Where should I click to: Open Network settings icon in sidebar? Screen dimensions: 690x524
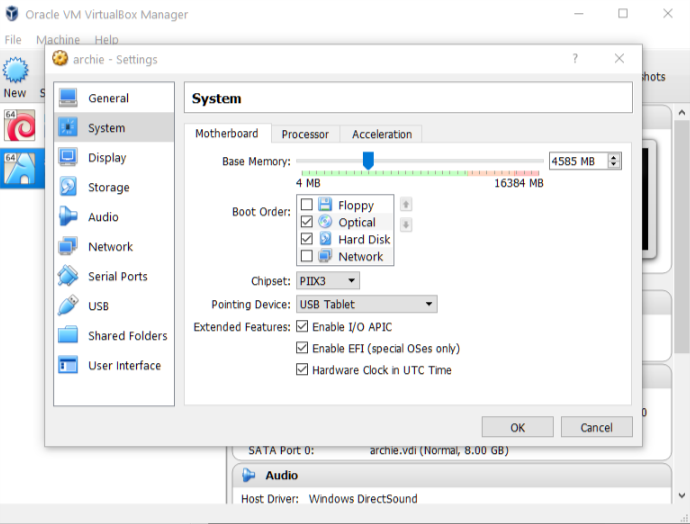68,246
